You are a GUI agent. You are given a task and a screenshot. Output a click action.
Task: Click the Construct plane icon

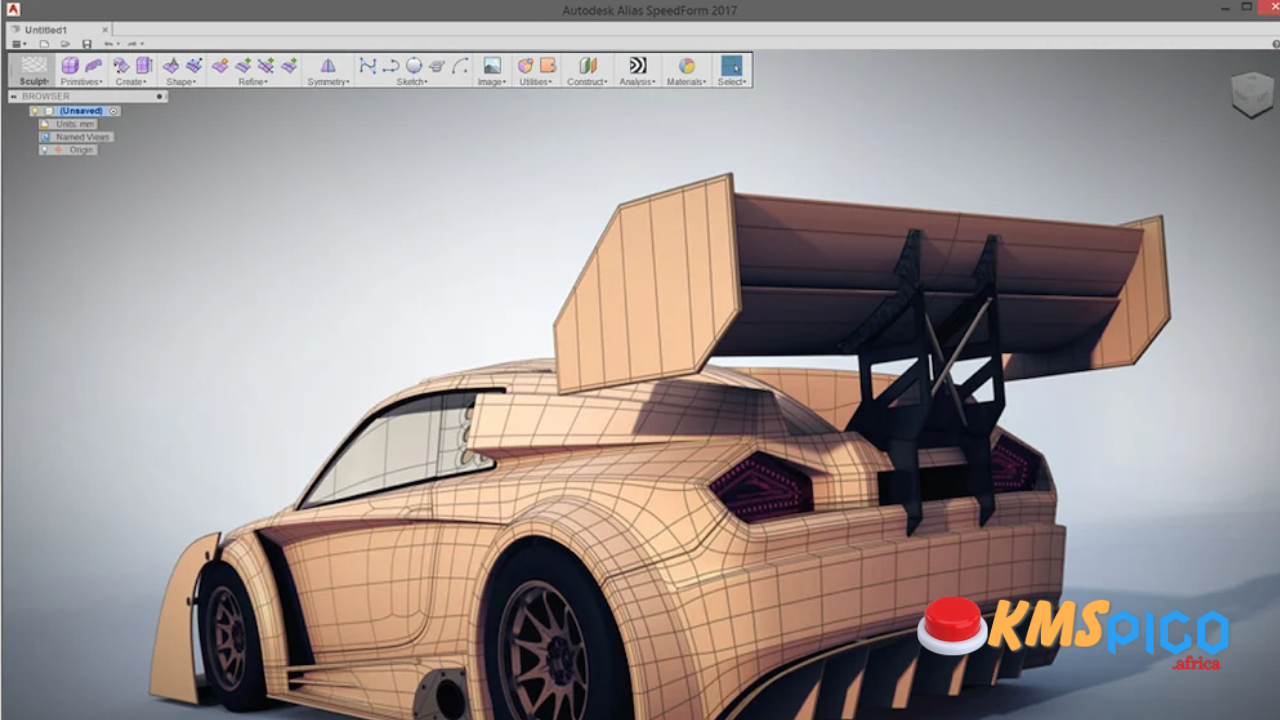tap(587, 66)
